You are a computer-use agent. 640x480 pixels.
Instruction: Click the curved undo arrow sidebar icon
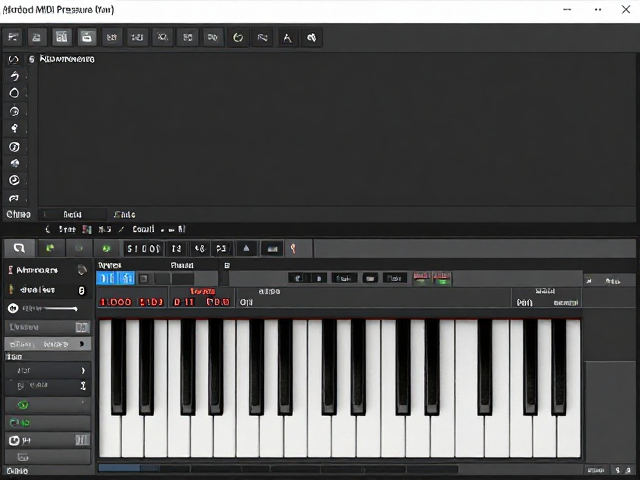pyautogui.click(x=14, y=76)
